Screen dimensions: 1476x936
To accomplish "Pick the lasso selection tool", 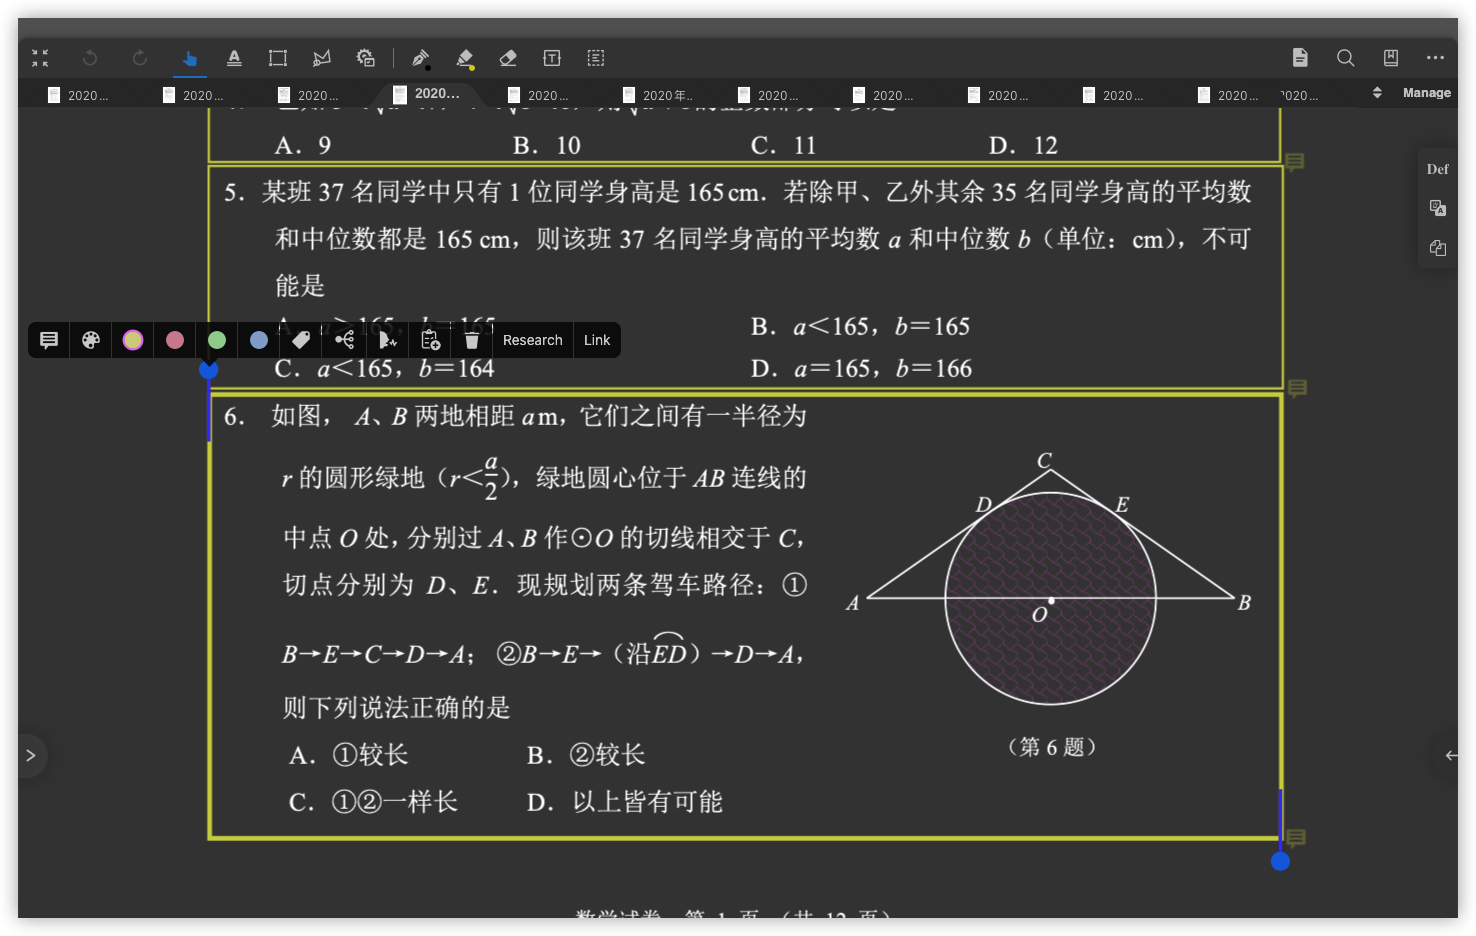I will point(322,58).
